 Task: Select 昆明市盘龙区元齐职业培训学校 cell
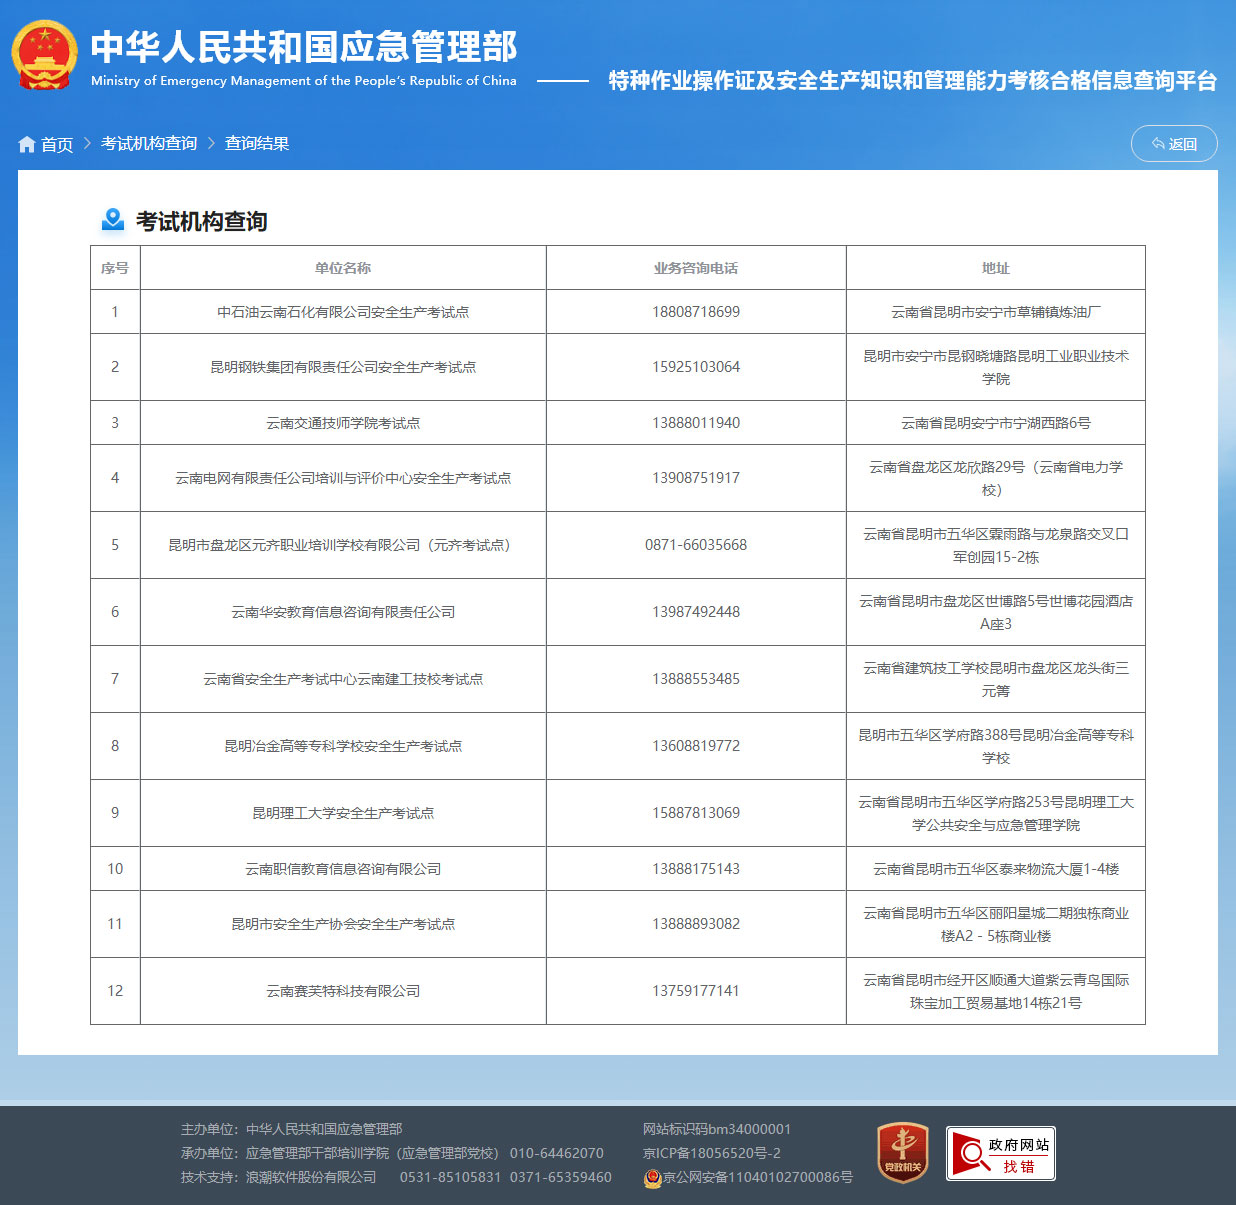point(343,545)
